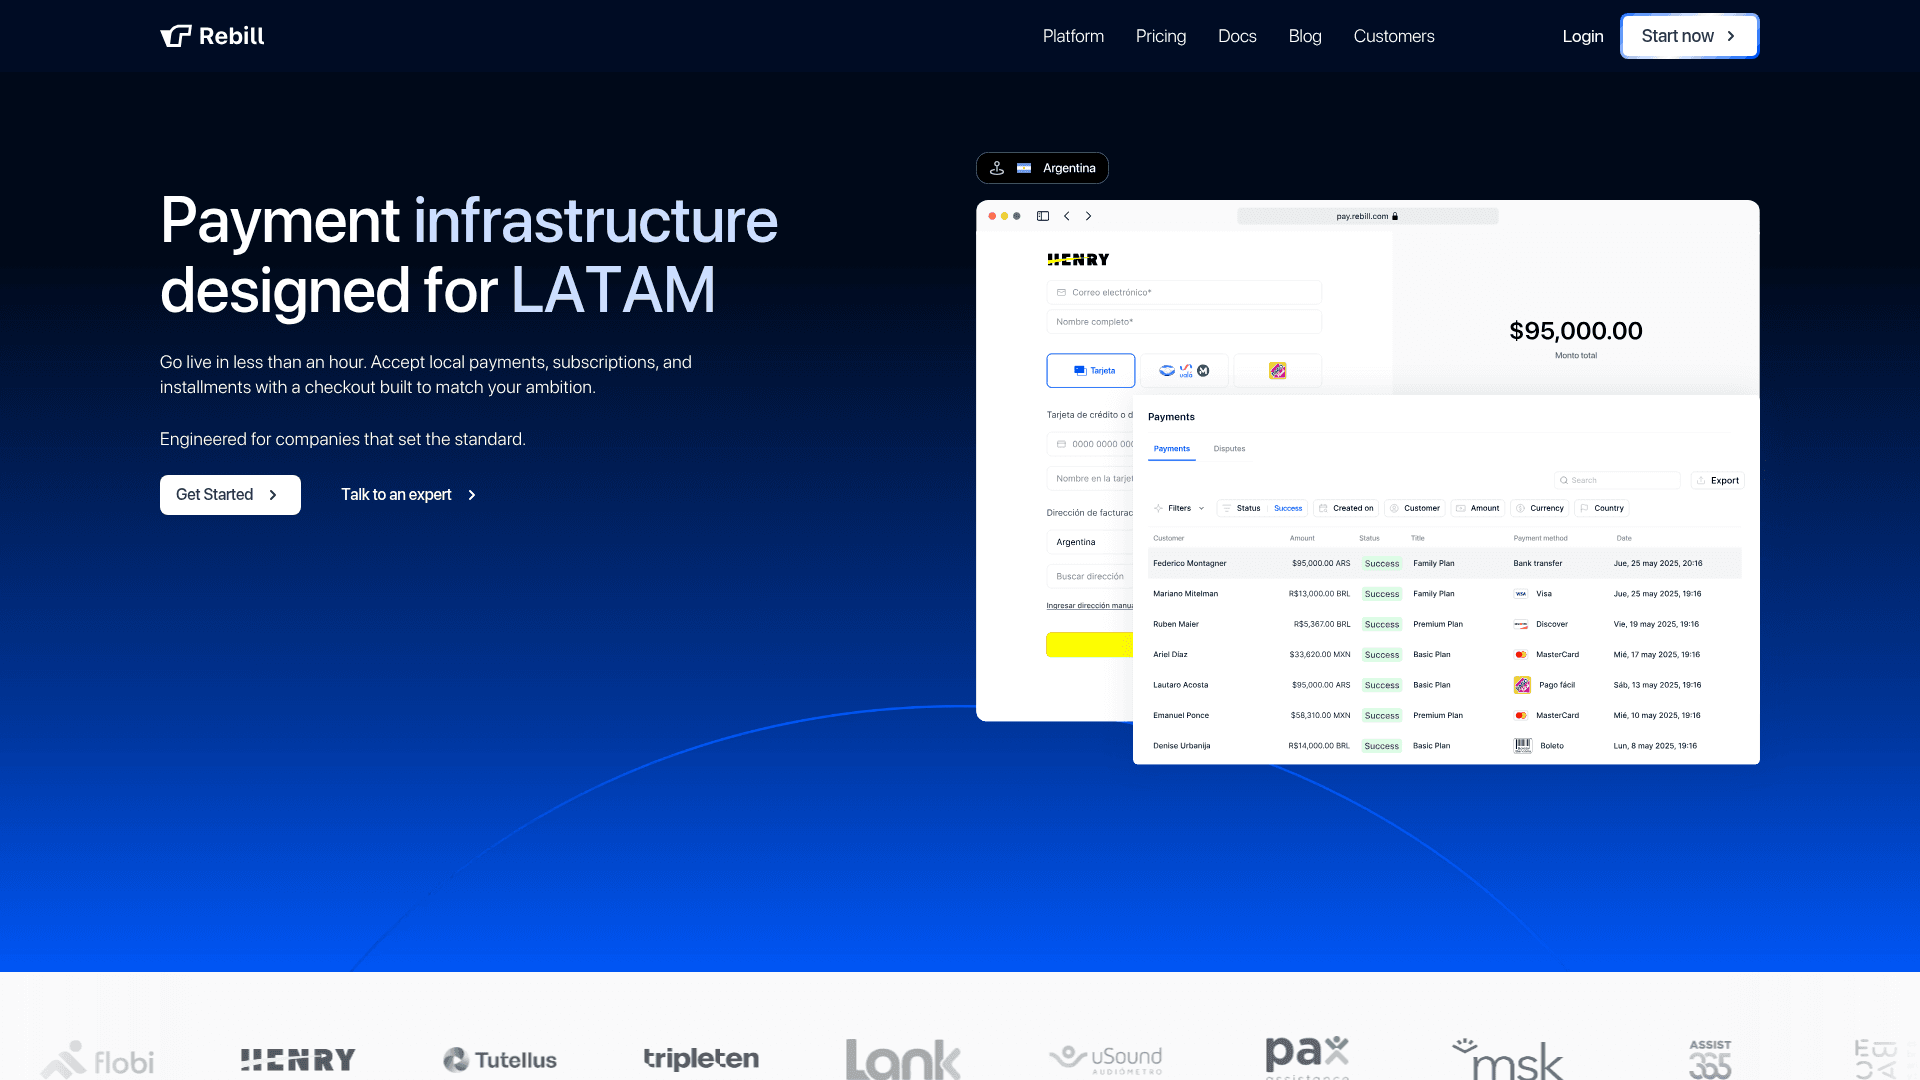Viewport: 1920px width, 1080px height.
Task: Click the Visa icon in Mitelman's row
Action: coord(1521,594)
